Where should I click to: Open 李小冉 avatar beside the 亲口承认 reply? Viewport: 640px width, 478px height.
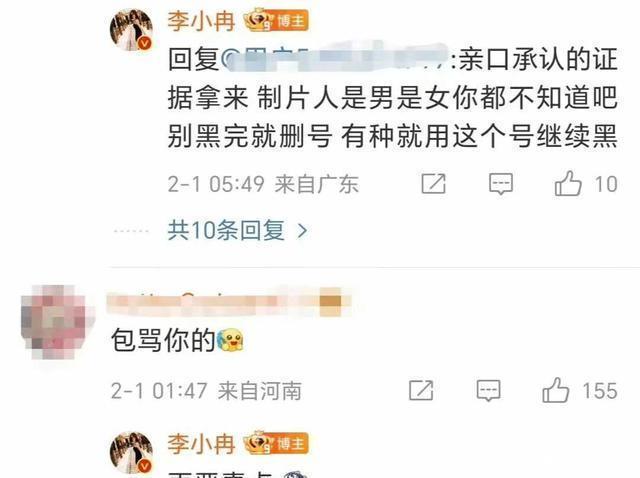coord(131,29)
